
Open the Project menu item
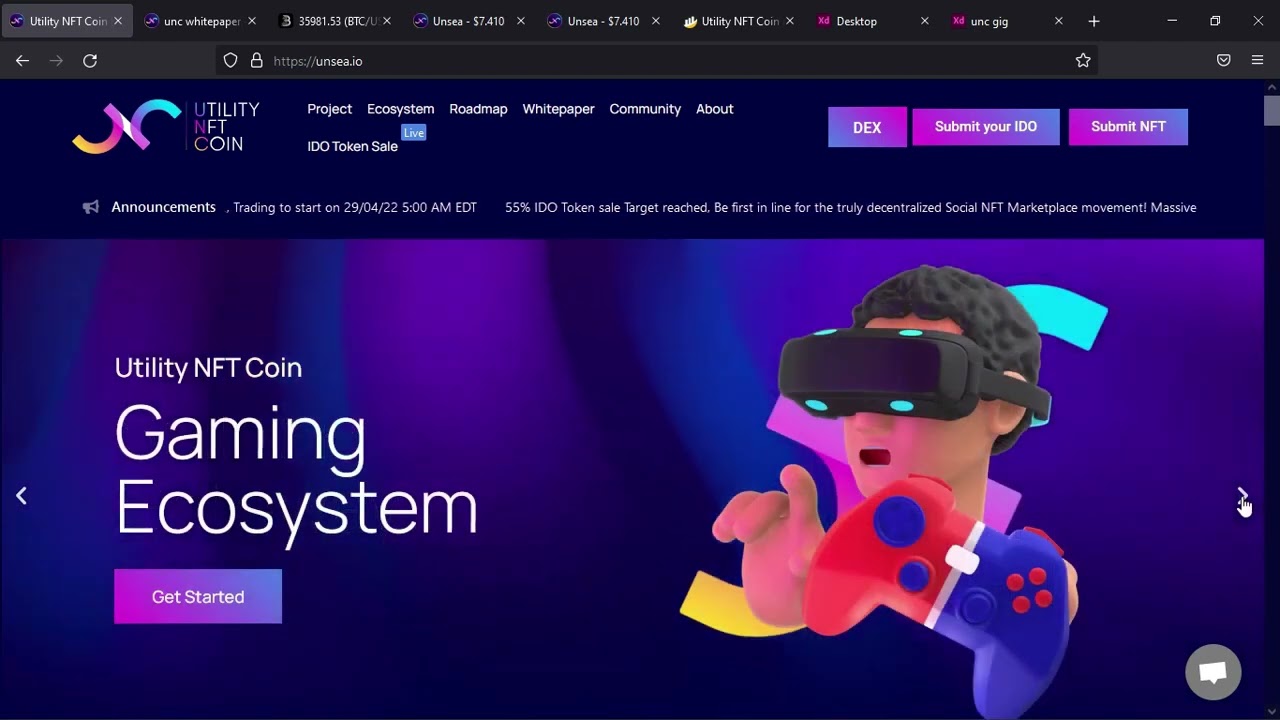coord(330,109)
